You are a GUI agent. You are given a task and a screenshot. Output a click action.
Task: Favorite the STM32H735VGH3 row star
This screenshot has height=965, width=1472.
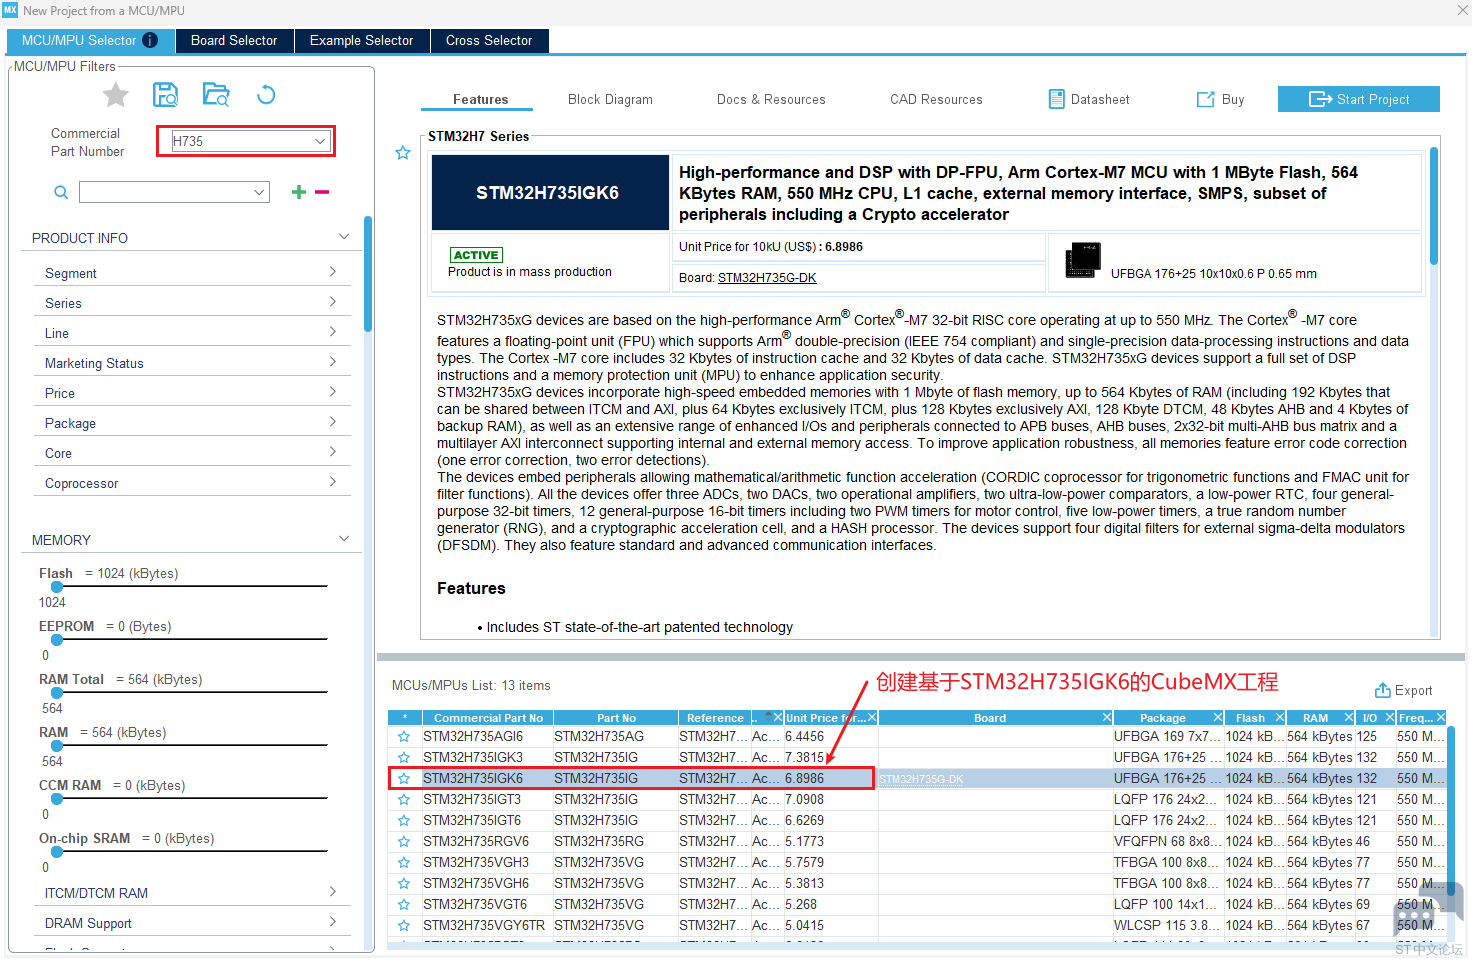(x=404, y=862)
